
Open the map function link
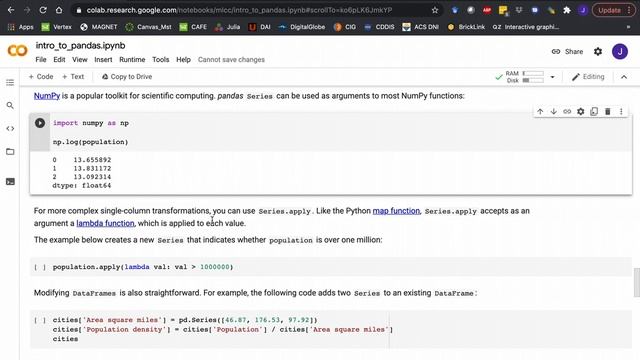[x=396, y=211]
